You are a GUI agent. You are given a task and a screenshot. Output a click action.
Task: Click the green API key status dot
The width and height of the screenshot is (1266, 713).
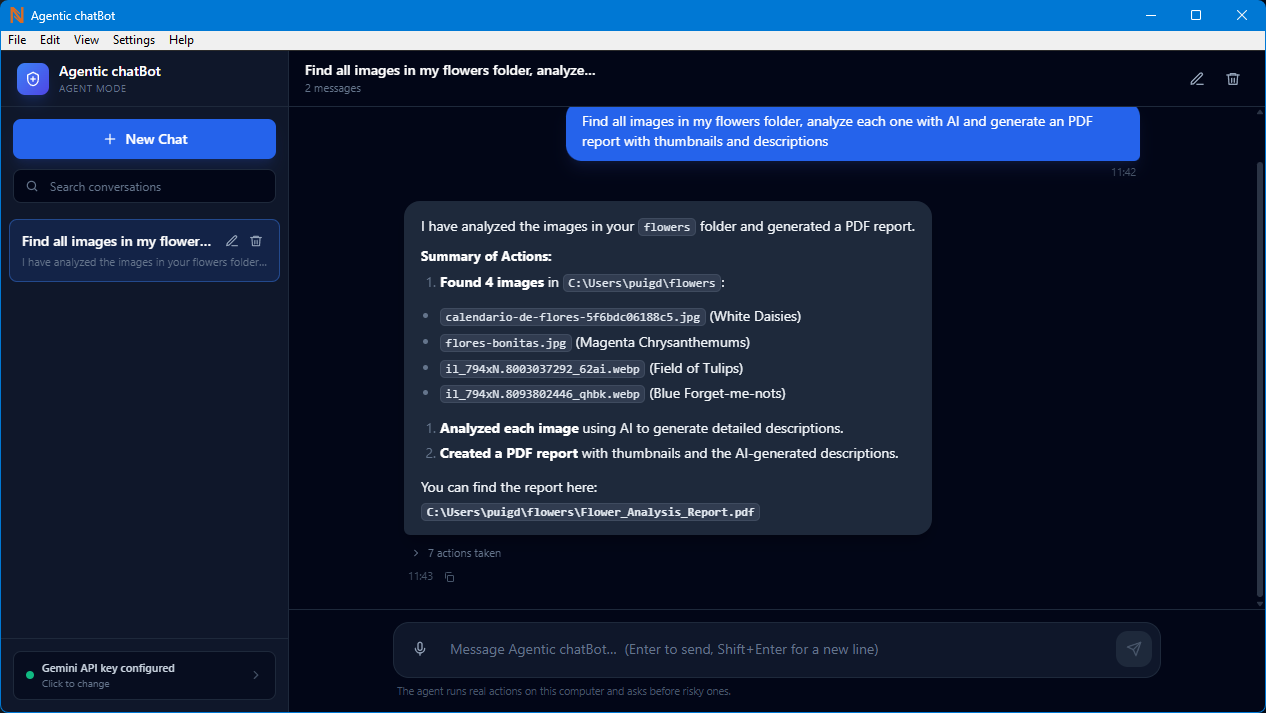pos(30,675)
